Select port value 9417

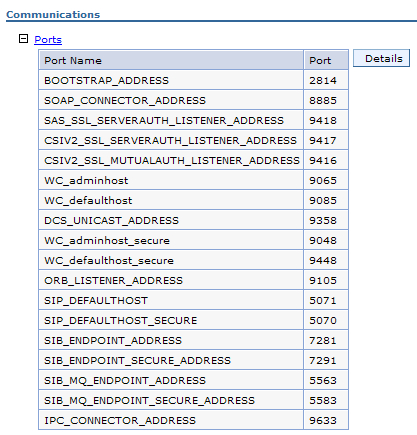323,140
